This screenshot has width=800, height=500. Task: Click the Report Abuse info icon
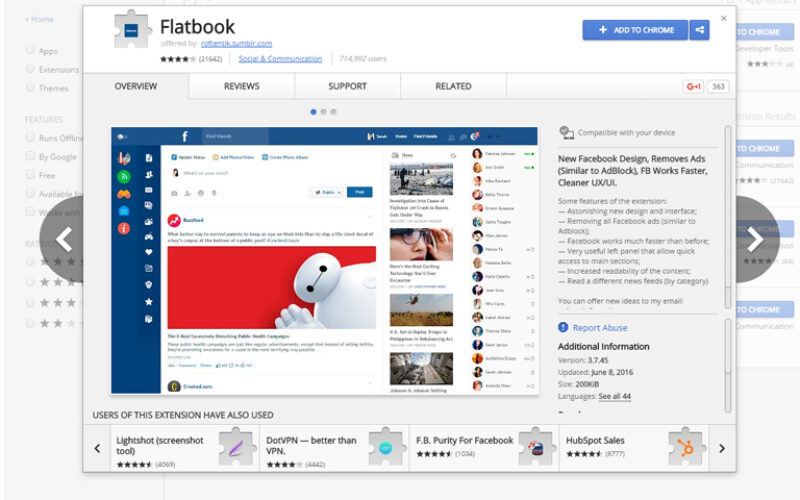[x=563, y=328]
